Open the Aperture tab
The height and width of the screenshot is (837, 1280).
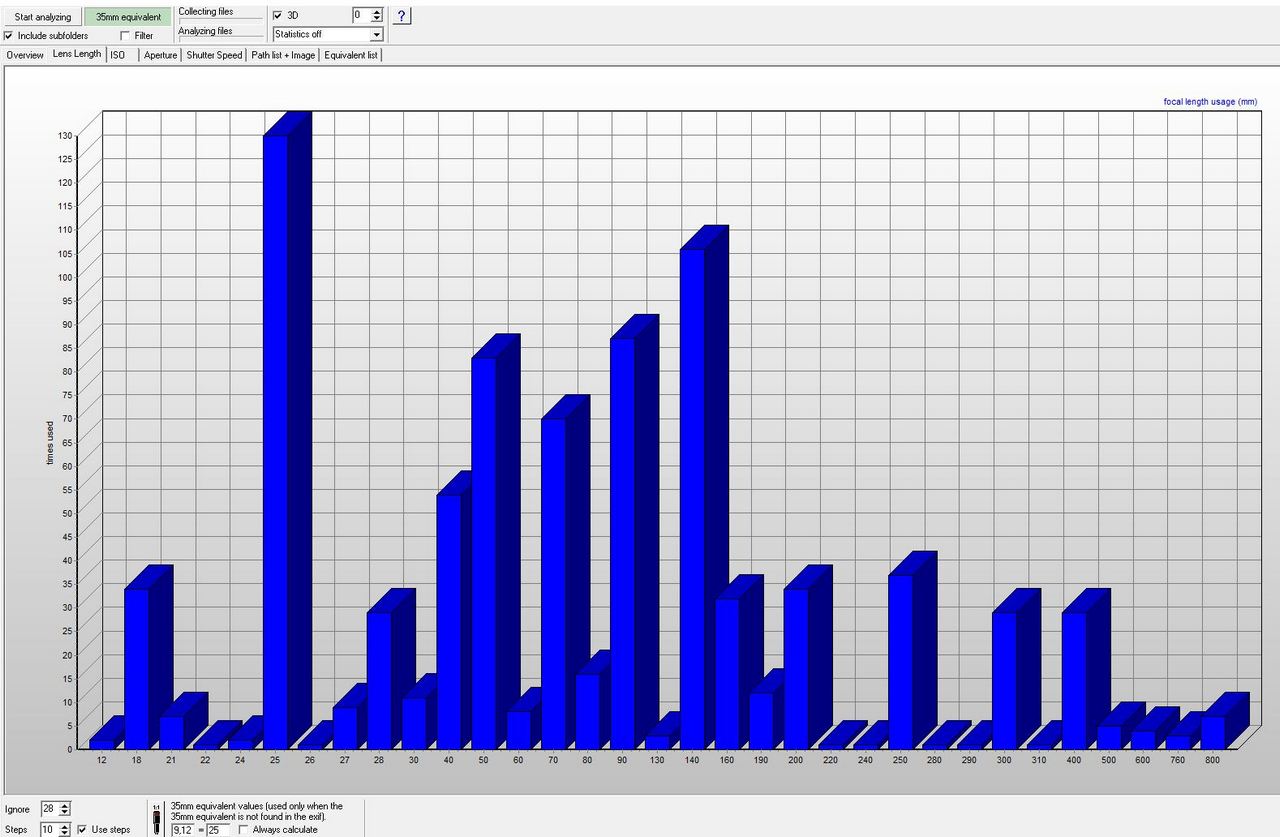click(x=160, y=55)
